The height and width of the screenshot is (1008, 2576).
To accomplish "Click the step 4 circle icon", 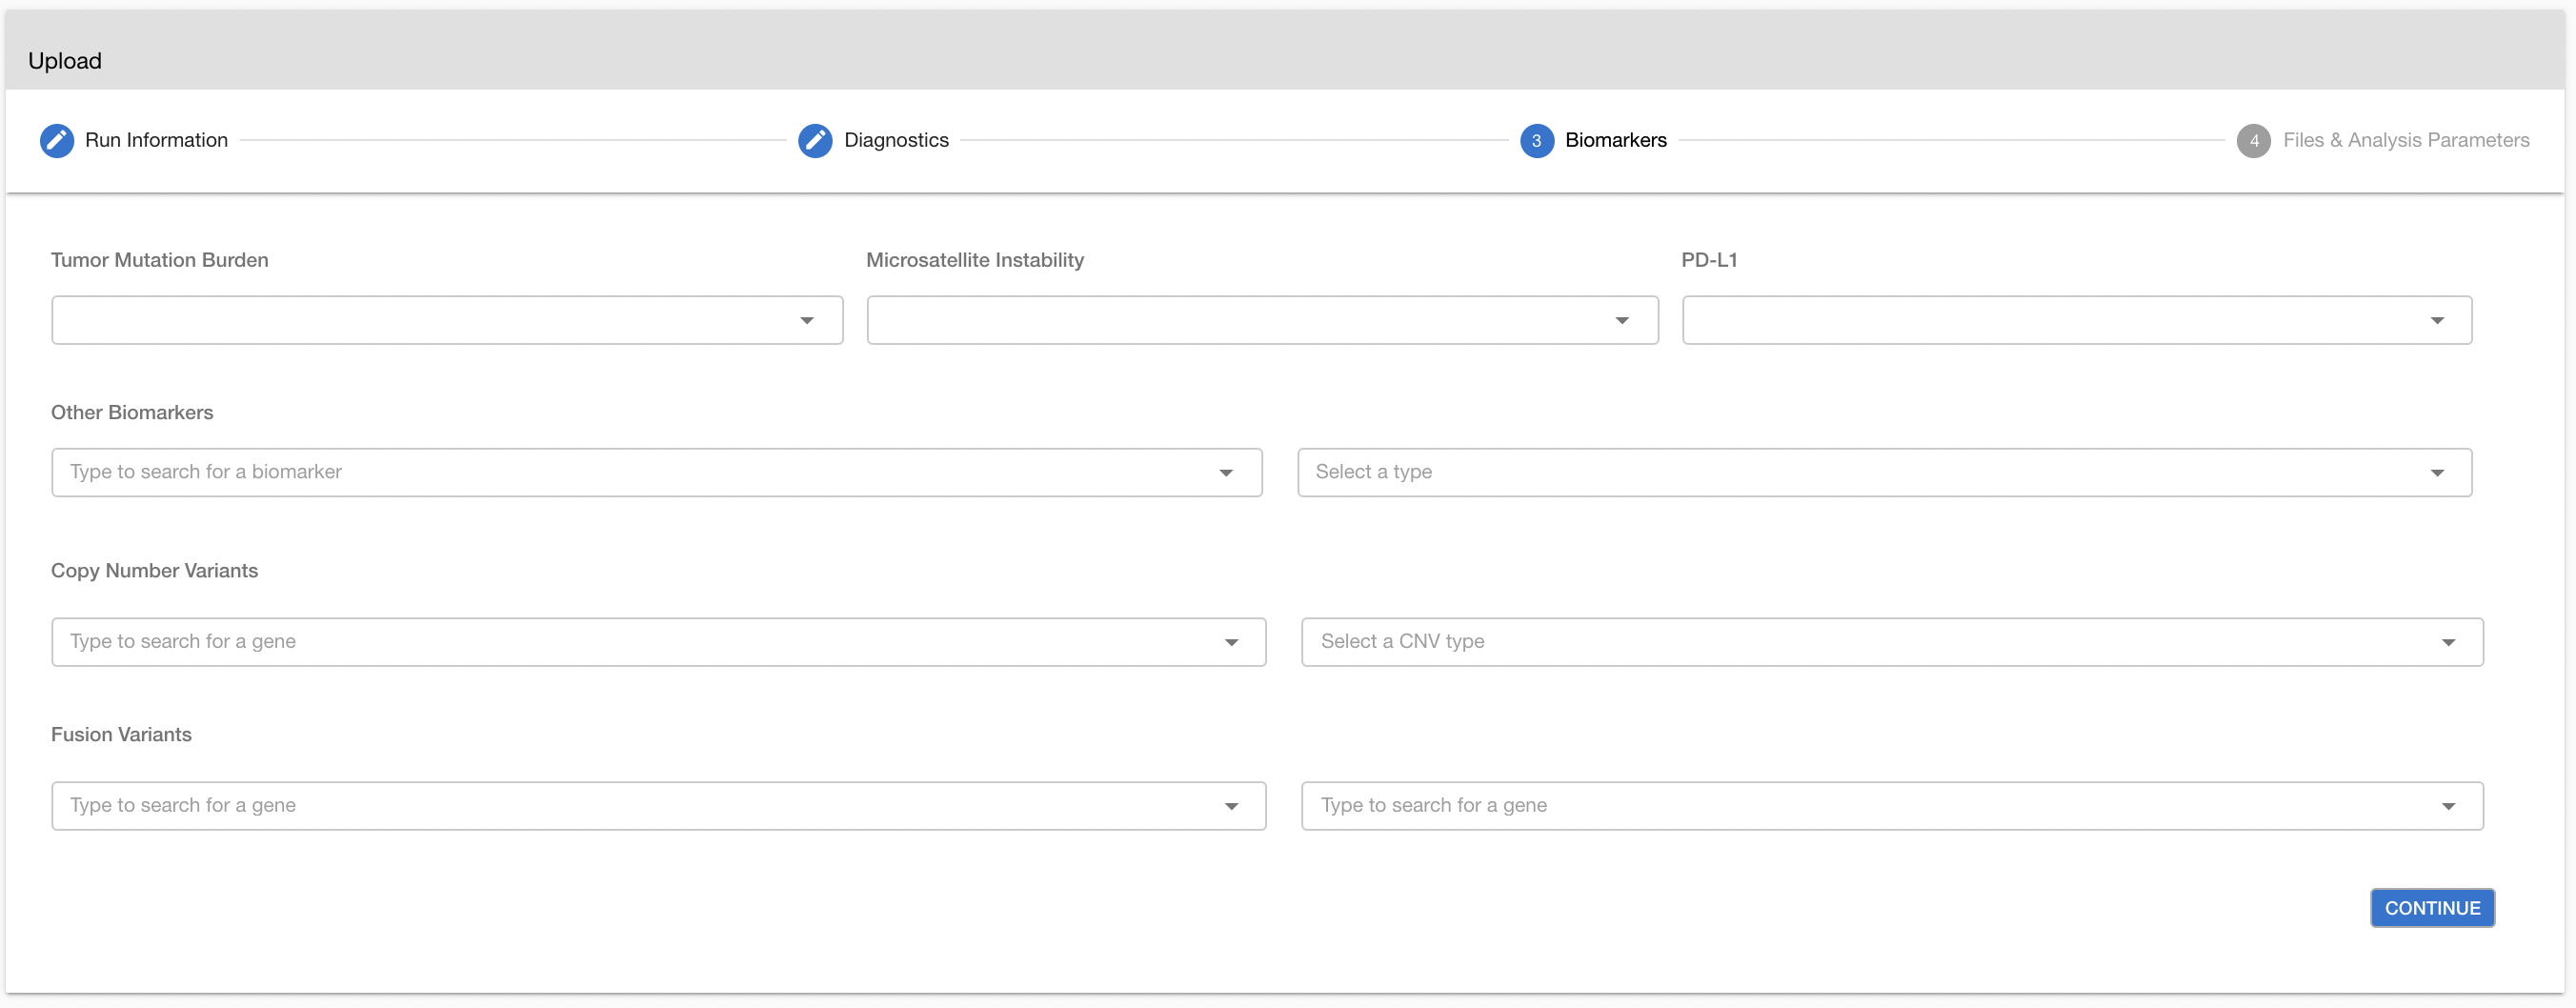I will pyautogui.click(x=2253, y=141).
